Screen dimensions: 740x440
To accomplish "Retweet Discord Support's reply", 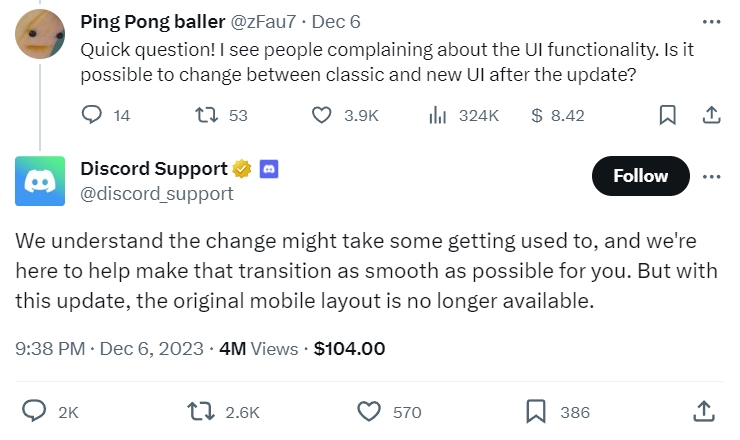I will (198, 411).
